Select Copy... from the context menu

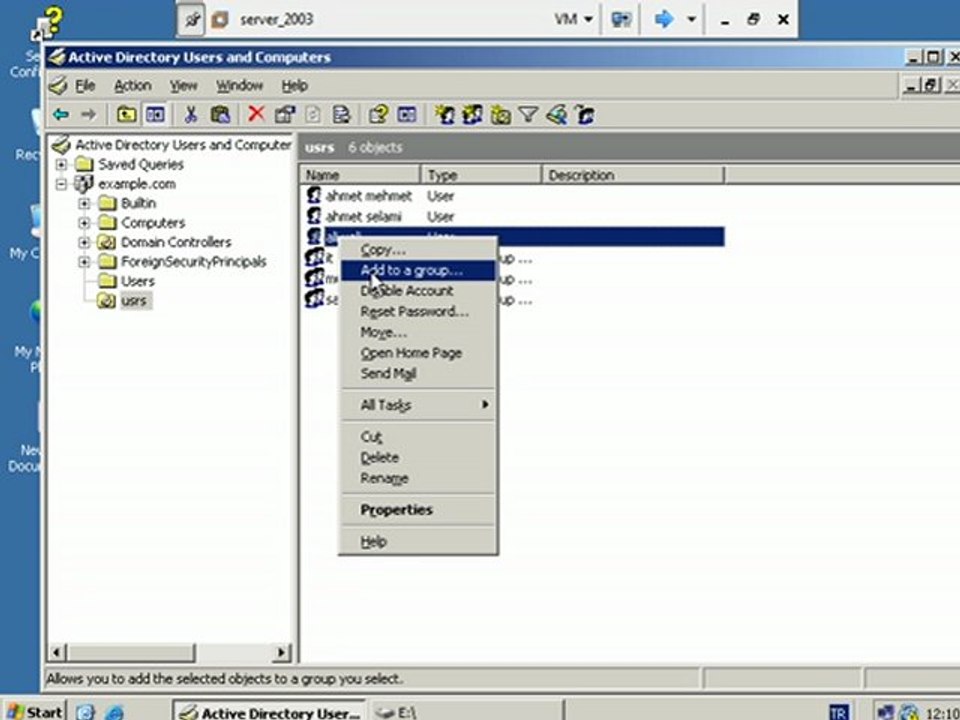tap(419, 250)
